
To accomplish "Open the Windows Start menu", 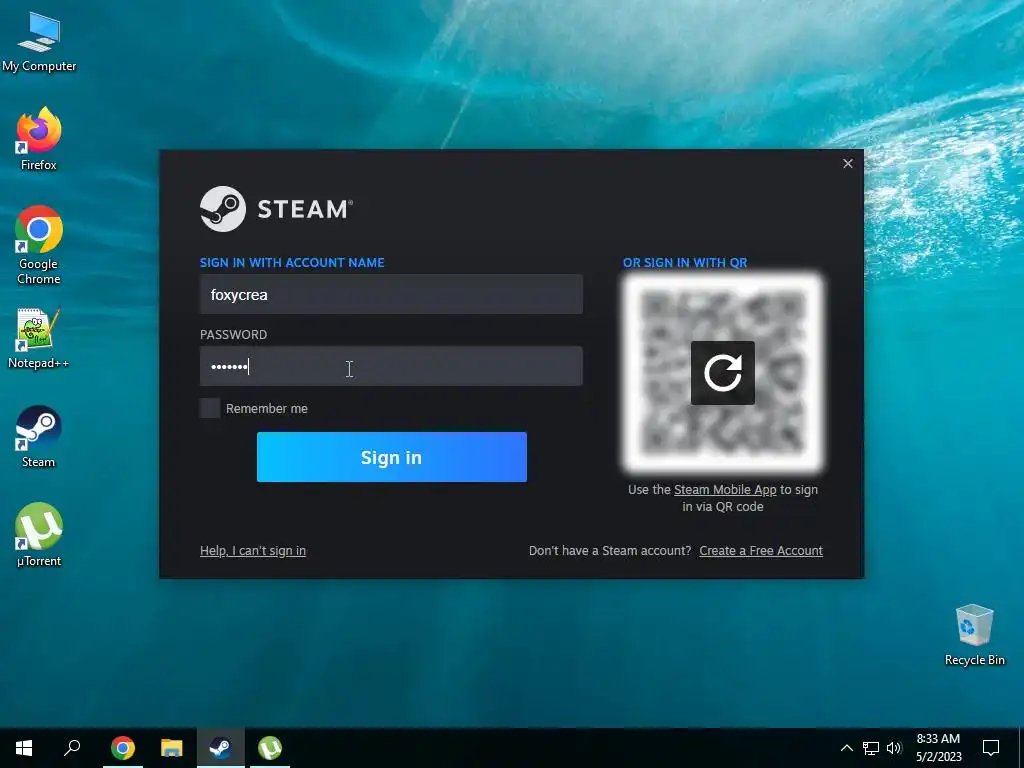I will tap(24, 748).
